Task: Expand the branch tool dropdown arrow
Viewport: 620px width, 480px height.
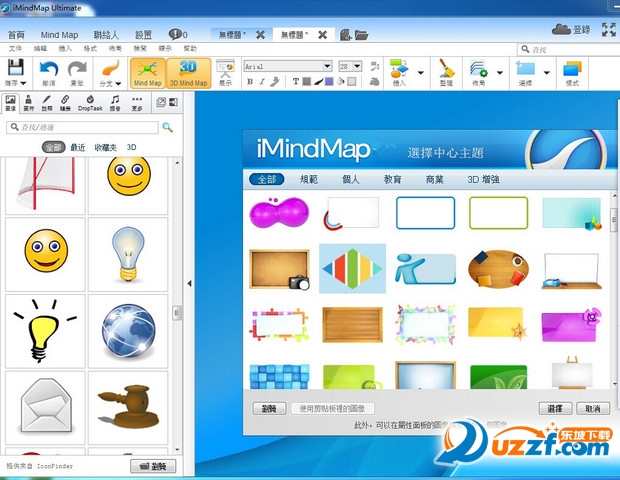Action: 118,83
